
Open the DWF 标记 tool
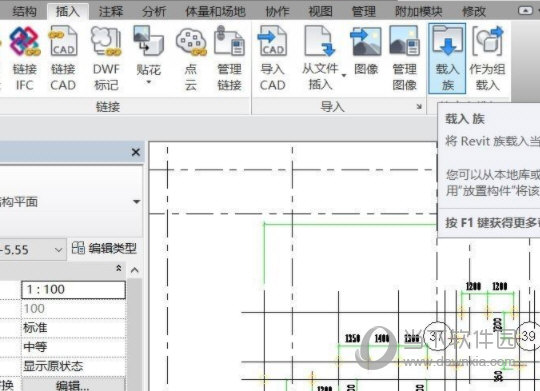[106, 59]
